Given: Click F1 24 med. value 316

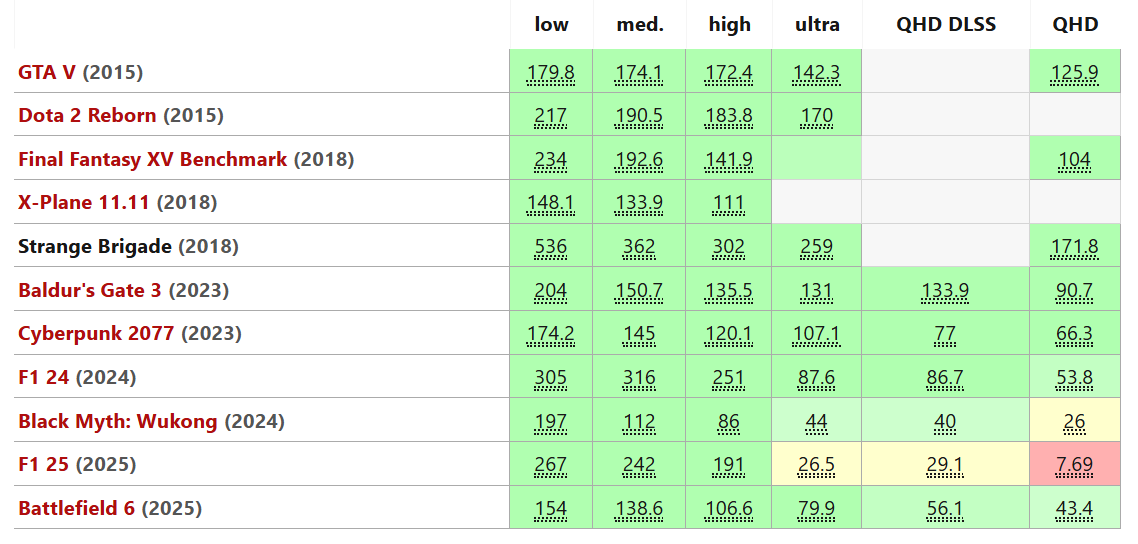Looking at the screenshot, I should pos(640,378).
